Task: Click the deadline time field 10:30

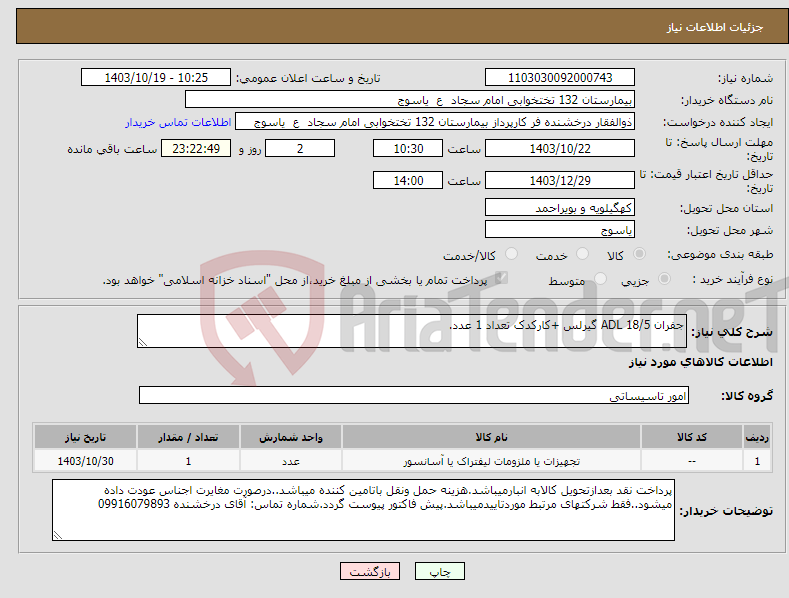Action: click(x=408, y=148)
